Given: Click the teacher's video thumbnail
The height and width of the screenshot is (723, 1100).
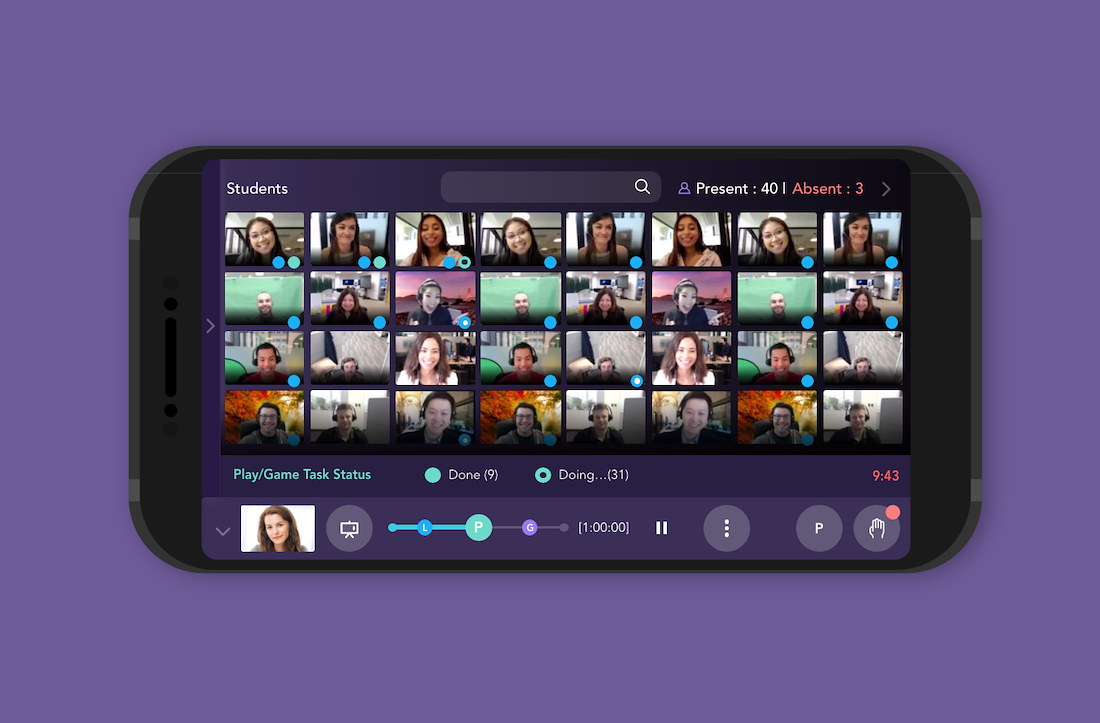Looking at the screenshot, I should pos(278,528).
